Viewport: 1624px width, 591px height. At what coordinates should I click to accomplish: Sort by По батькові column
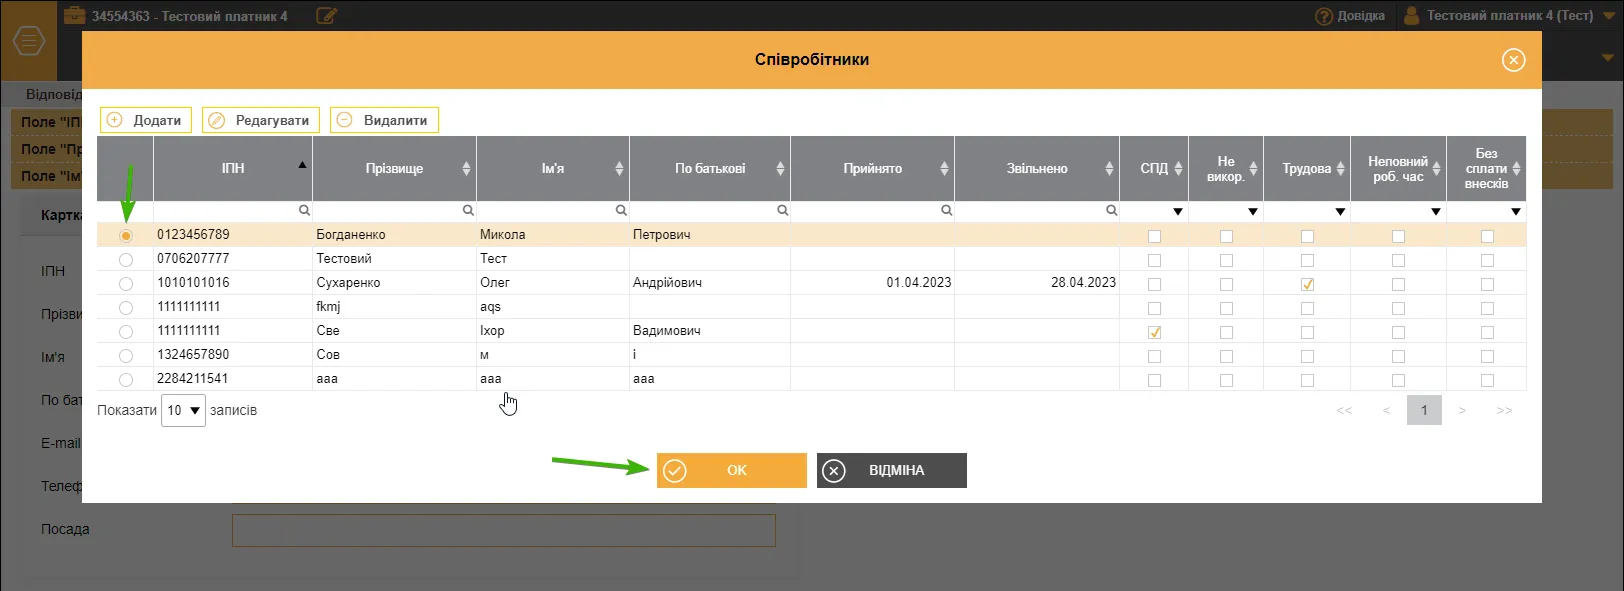click(780, 169)
